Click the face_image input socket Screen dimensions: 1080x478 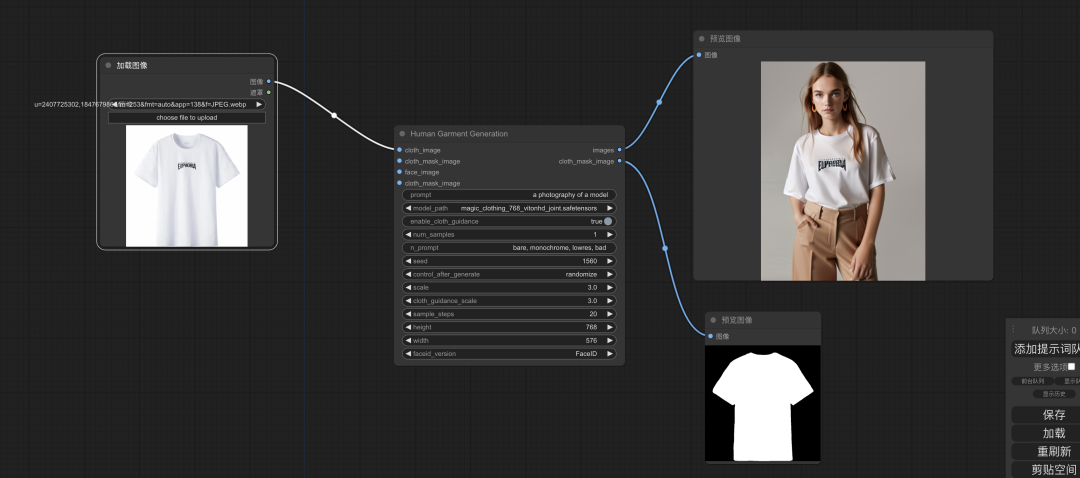coord(399,172)
